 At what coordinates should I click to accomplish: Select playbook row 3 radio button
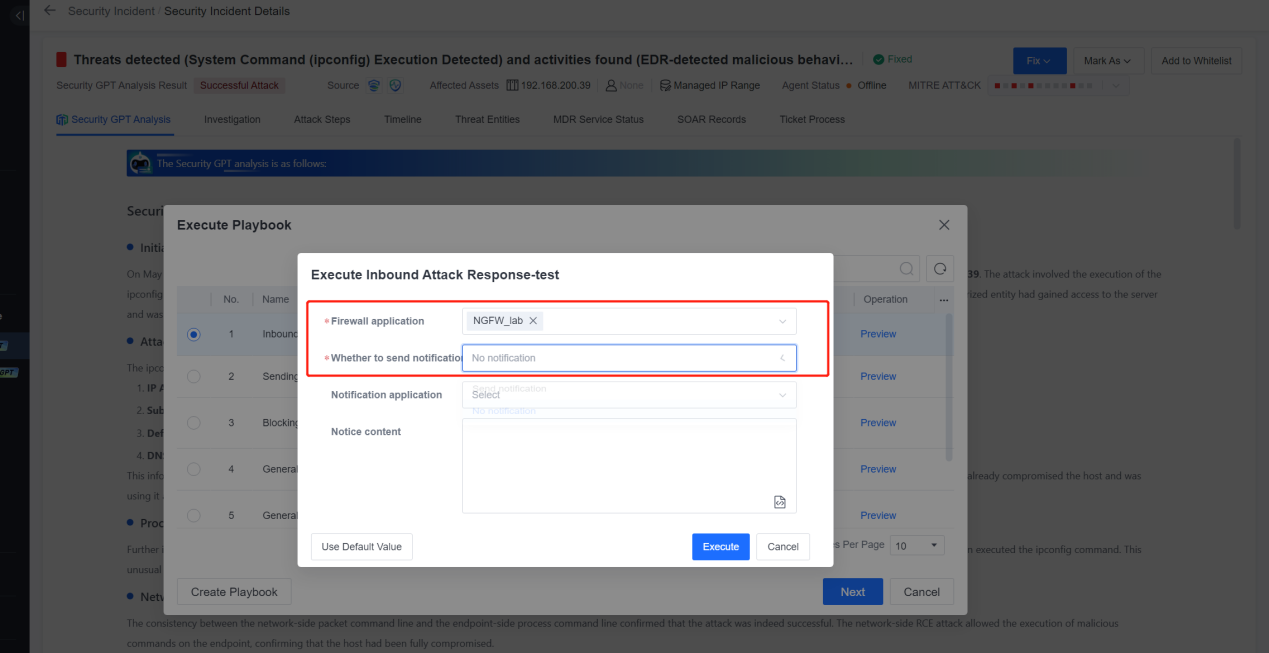(x=194, y=423)
